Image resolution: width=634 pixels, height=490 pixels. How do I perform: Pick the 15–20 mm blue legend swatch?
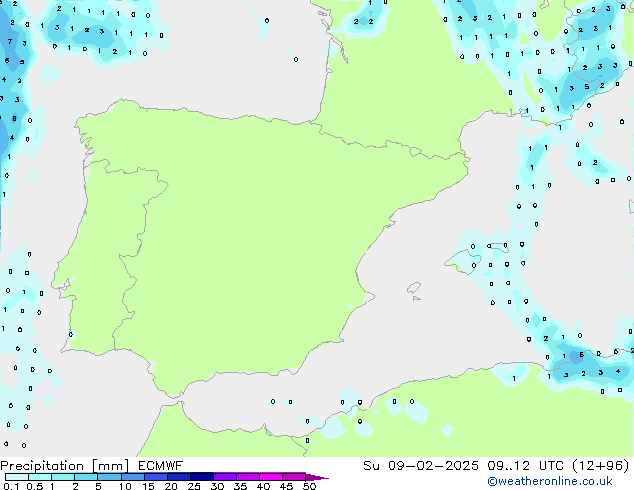[x=156, y=477]
